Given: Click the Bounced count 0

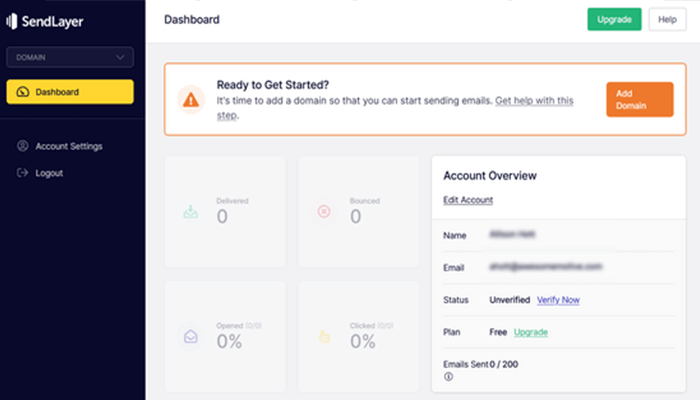Looking at the screenshot, I should click(355, 217).
